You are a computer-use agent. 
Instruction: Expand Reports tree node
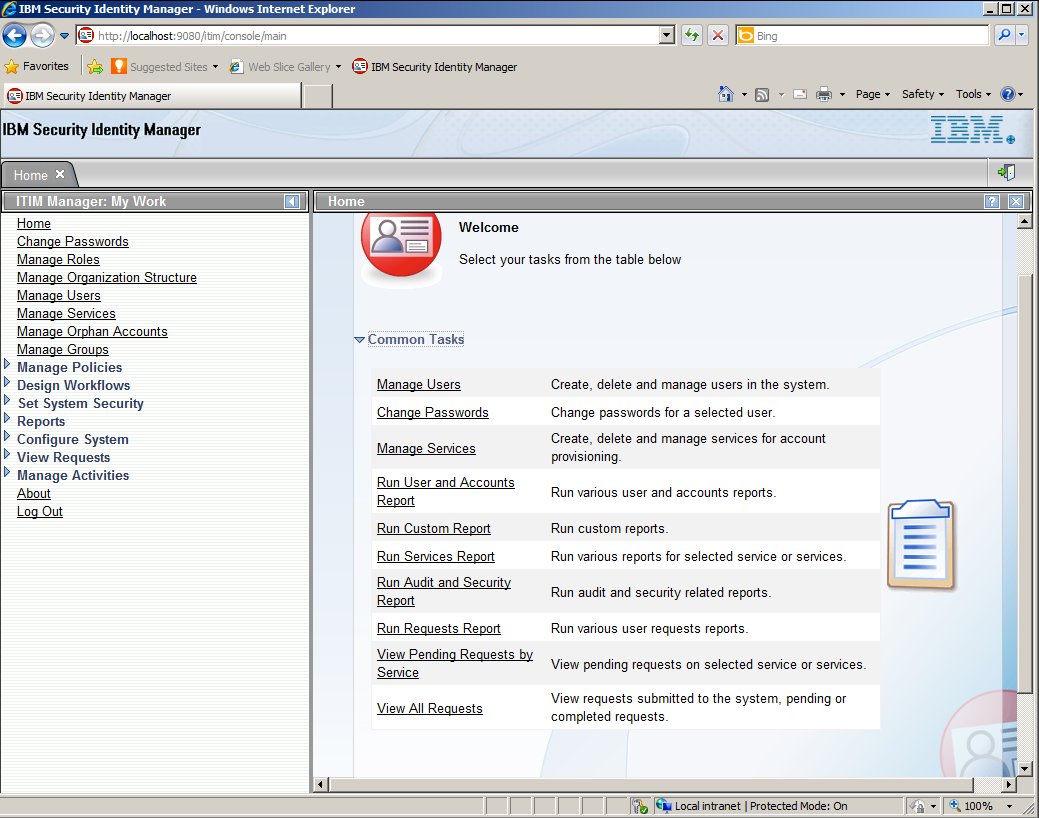coord(7,418)
